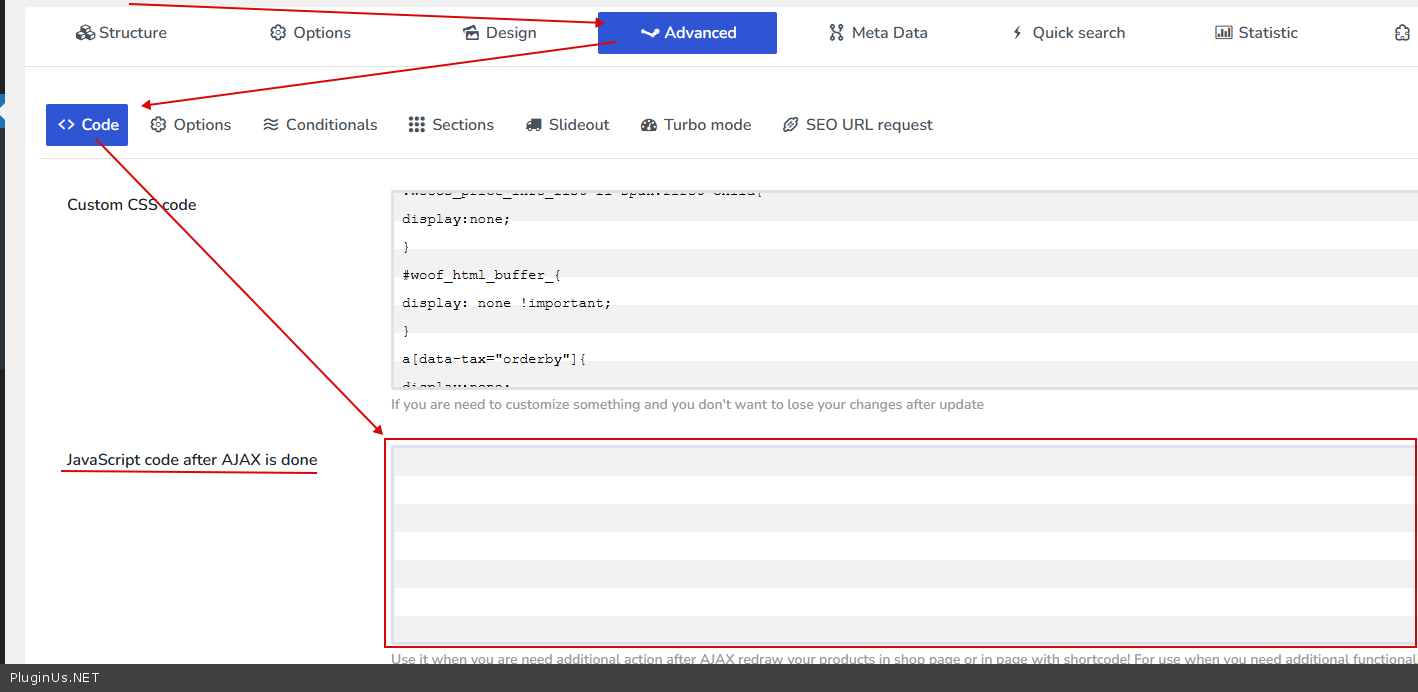1418x692 pixels.
Task: Click the Structure tab cubes icon
Action: [85, 33]
